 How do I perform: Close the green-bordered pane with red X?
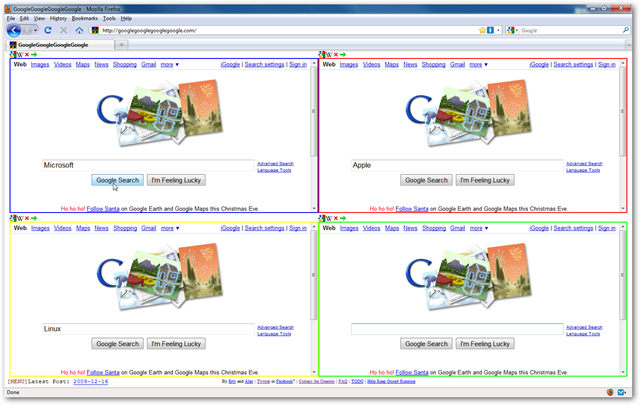tap(336, 218)
